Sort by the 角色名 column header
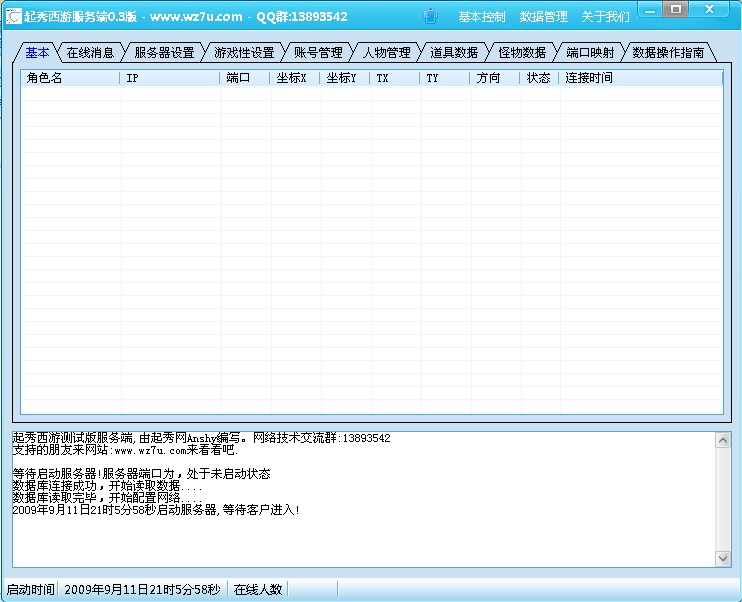This screenshot has width=742, height=602. [70, 78]
